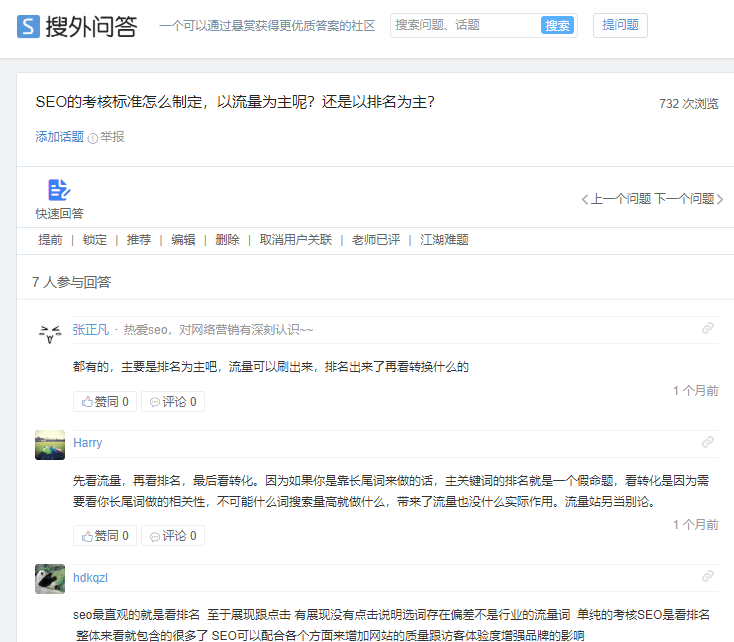
Task: Report the question via 举报
Action: 112,137
